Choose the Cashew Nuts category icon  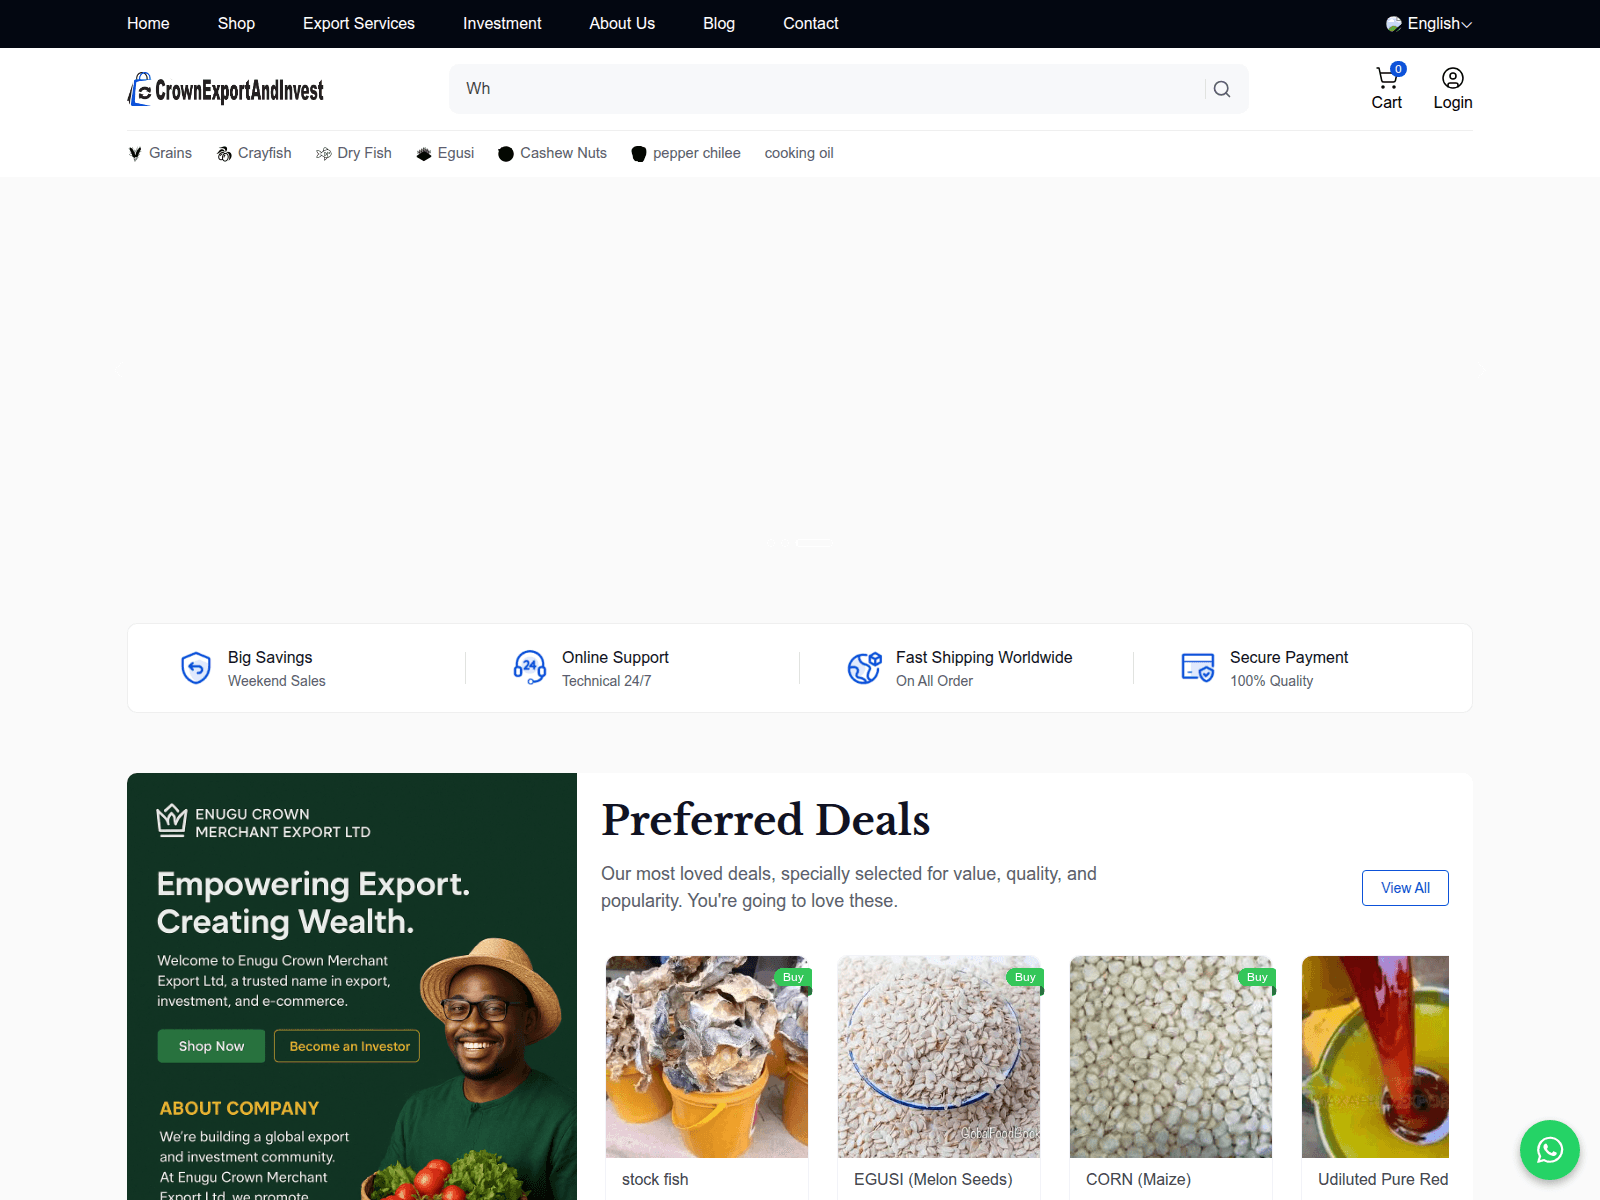pos(506,154)
